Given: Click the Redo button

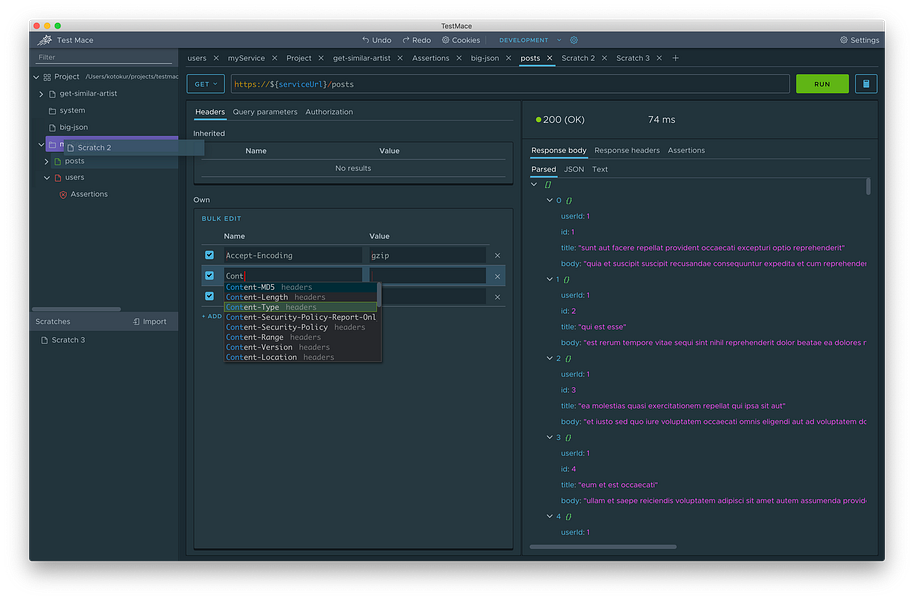Looking at the screenshot, I should (x=416, y=40).
